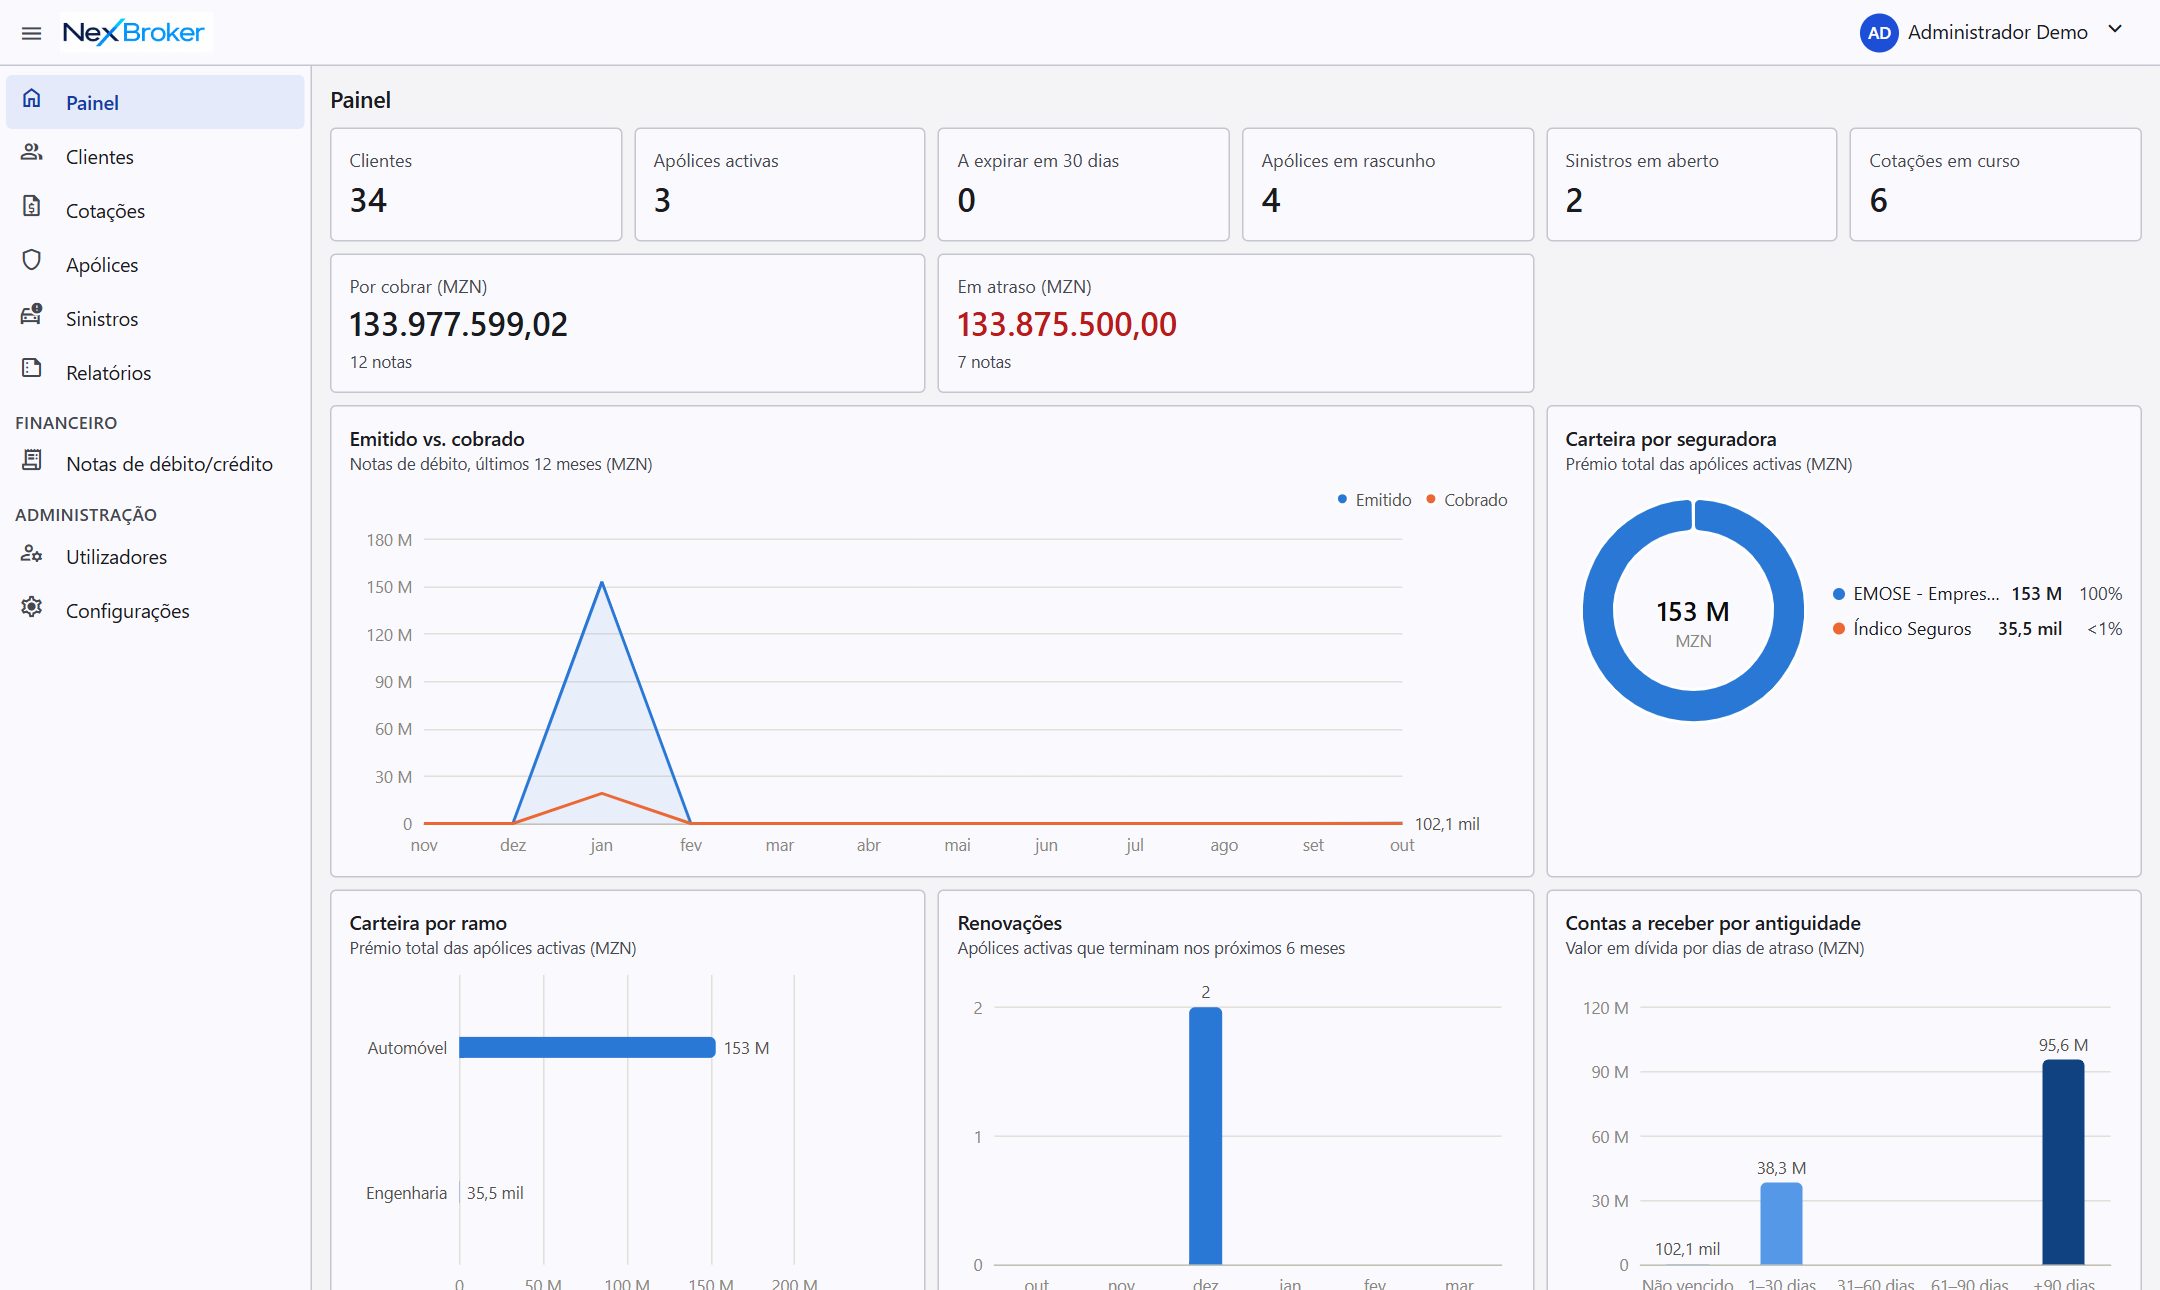The height and width of the screenshot is (1290, 2160).
Task: Toggle the Emitido legend series
Action: click(1374, 500)
